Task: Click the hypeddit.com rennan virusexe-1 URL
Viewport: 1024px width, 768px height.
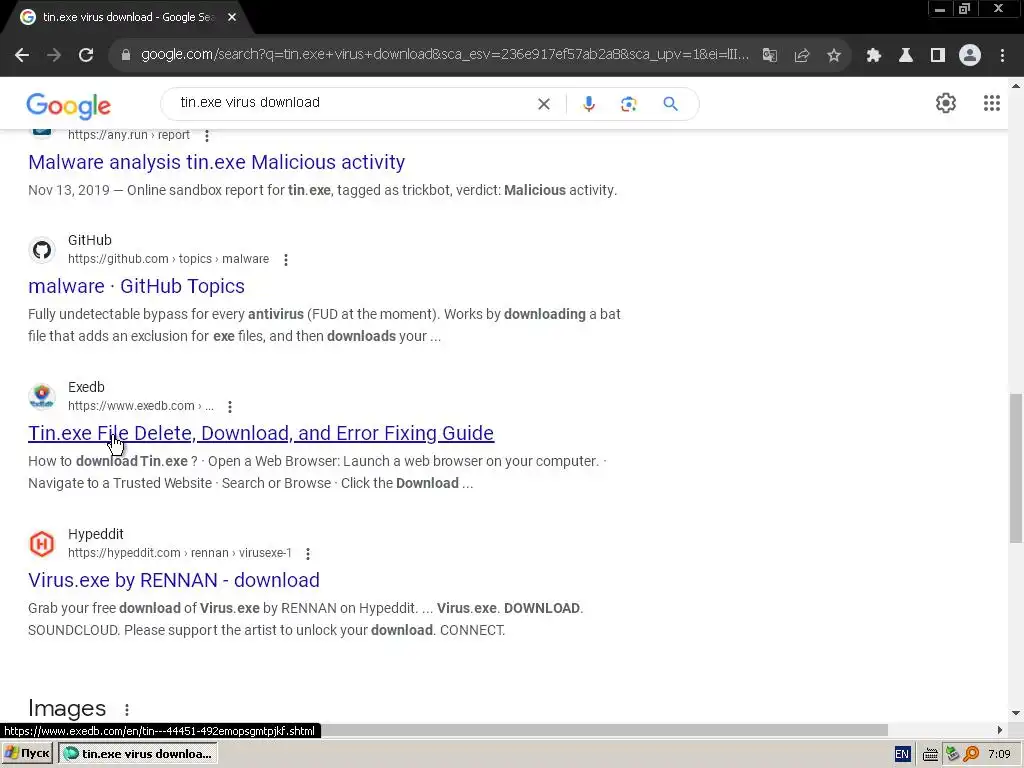Action: 180,552
